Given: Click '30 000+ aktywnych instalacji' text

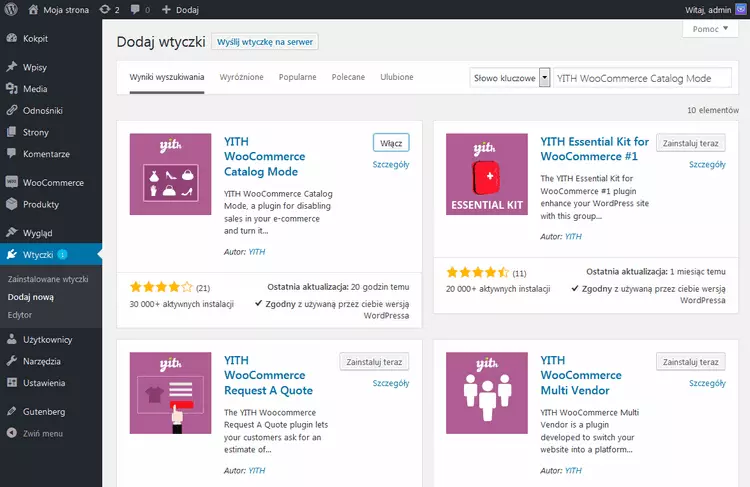Looking at the screenshot, I should [x=182, y=304].
